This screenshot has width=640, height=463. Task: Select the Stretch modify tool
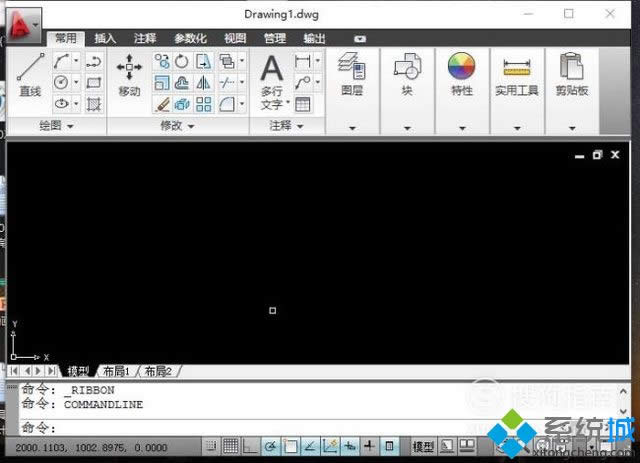click(203, 61)
